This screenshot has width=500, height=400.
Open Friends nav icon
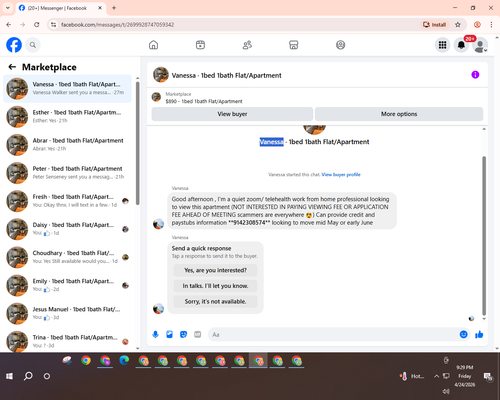pos(247,45)
